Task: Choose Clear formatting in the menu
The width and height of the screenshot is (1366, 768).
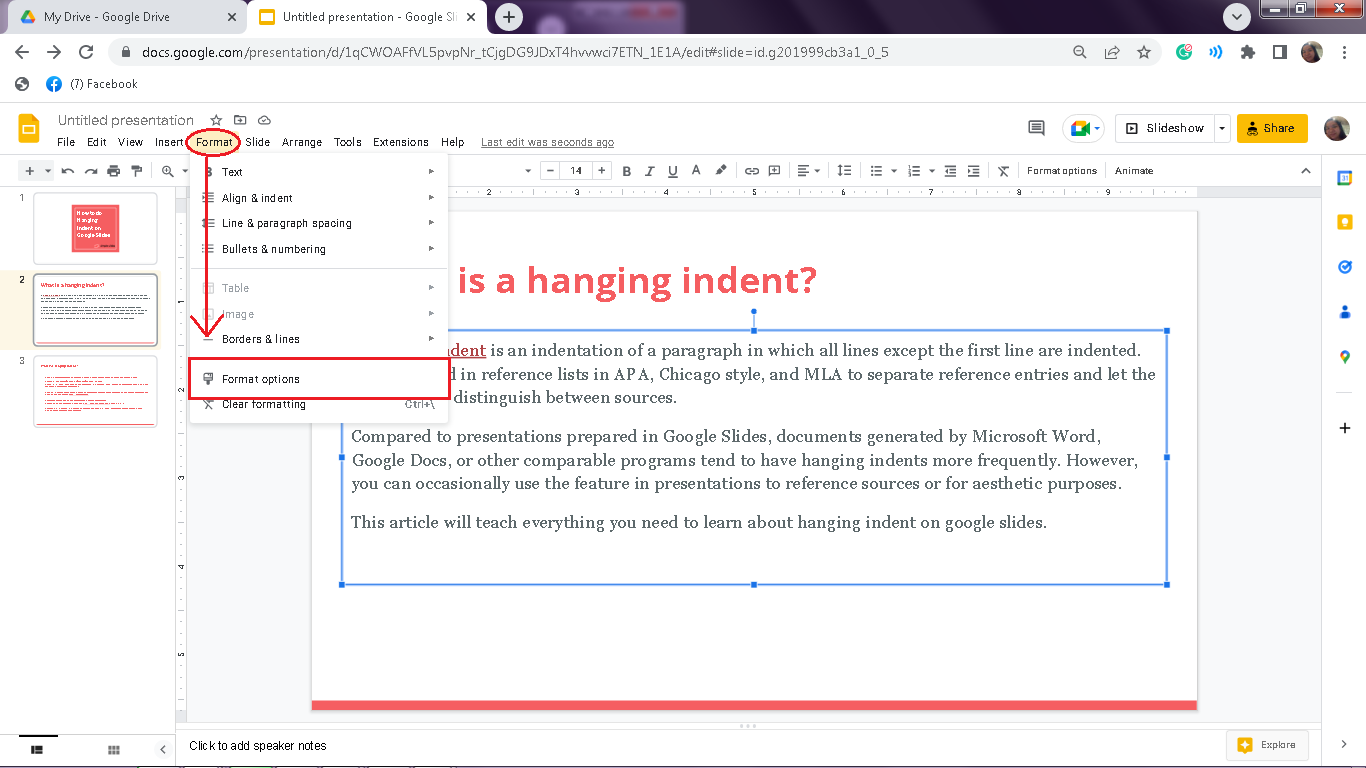Action: [318, 405]
